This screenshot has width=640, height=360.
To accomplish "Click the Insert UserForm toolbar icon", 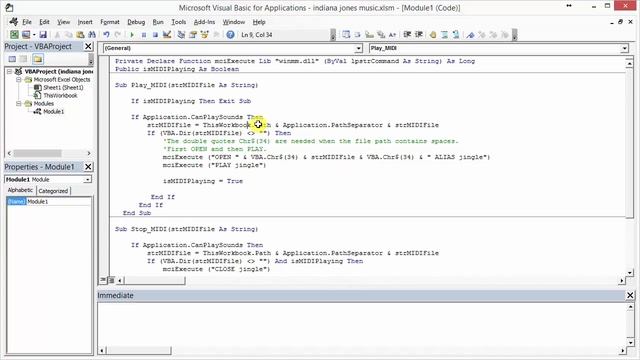I will [26, 35].
